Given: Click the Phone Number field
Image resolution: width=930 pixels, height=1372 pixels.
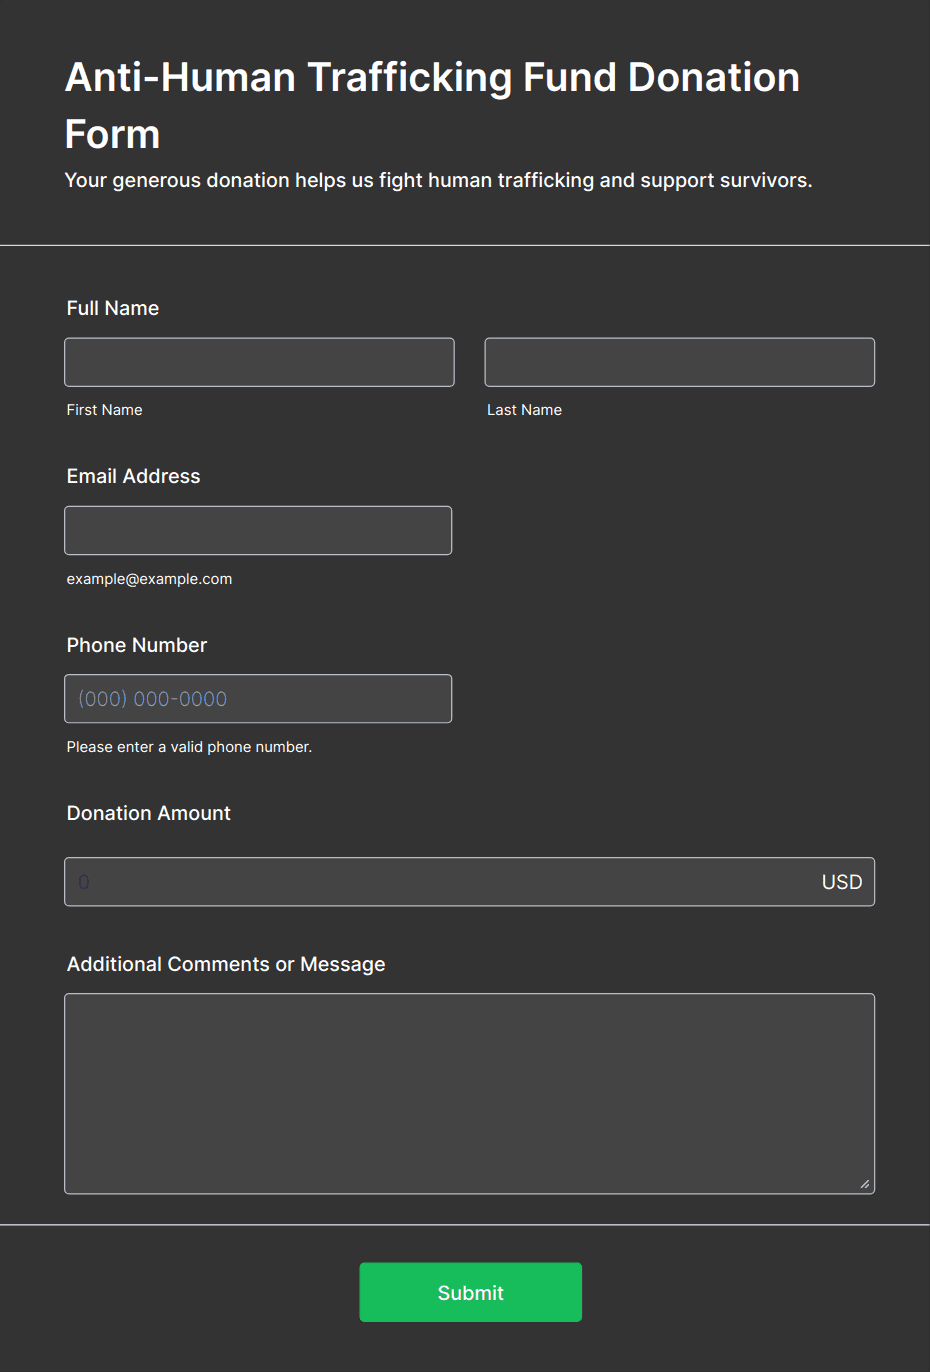Looking at the screenshot, I should coord(258,699).
